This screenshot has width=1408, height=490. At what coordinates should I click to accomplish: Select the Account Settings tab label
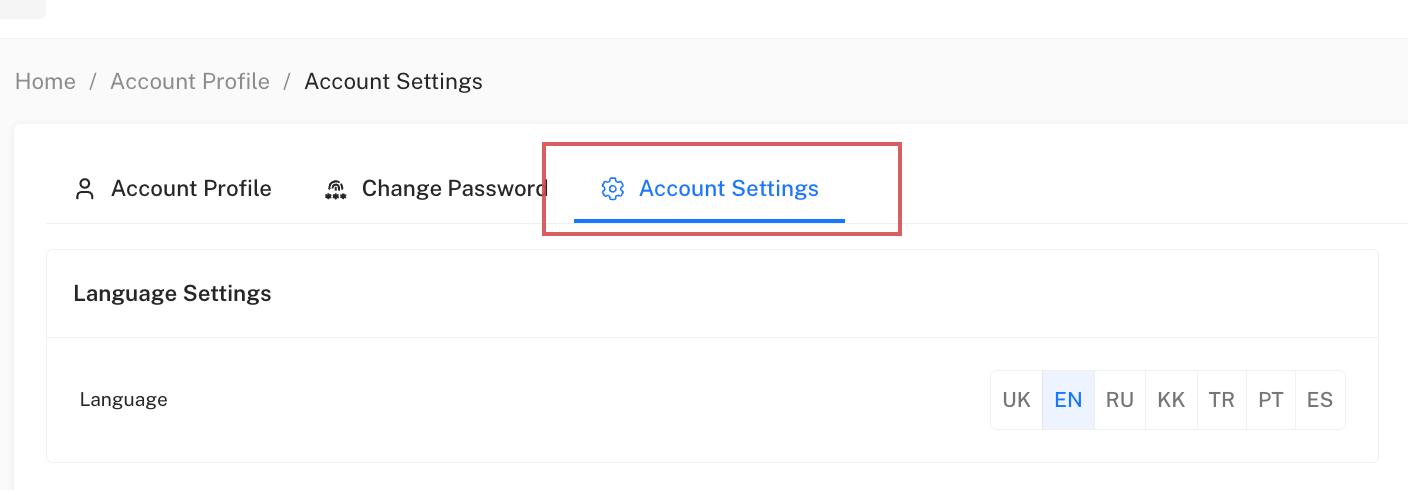[x=728, y=189]
